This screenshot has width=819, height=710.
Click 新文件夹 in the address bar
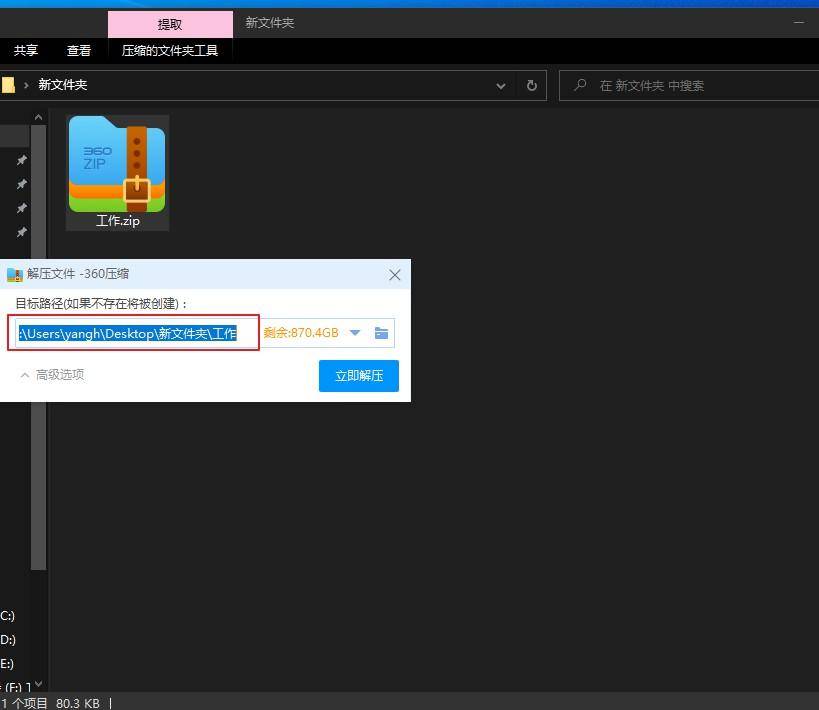click(x=63, y=85)
